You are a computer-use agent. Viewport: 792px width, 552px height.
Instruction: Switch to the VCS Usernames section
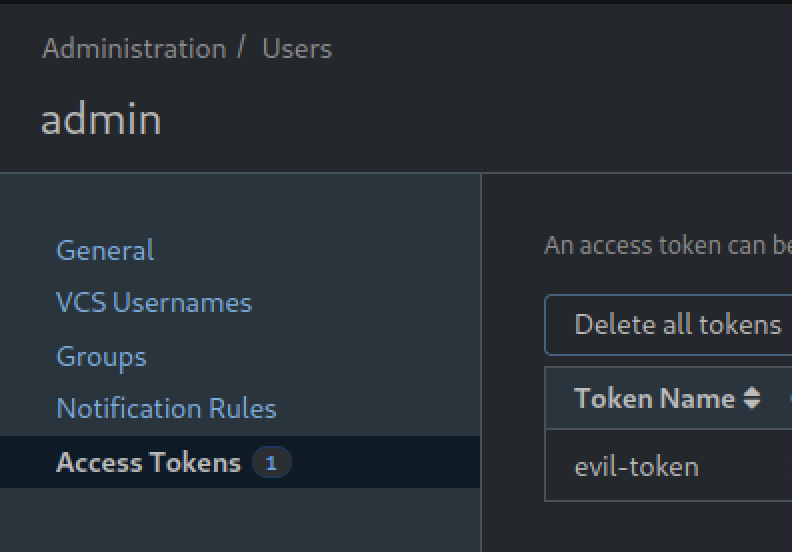point(154,303)
